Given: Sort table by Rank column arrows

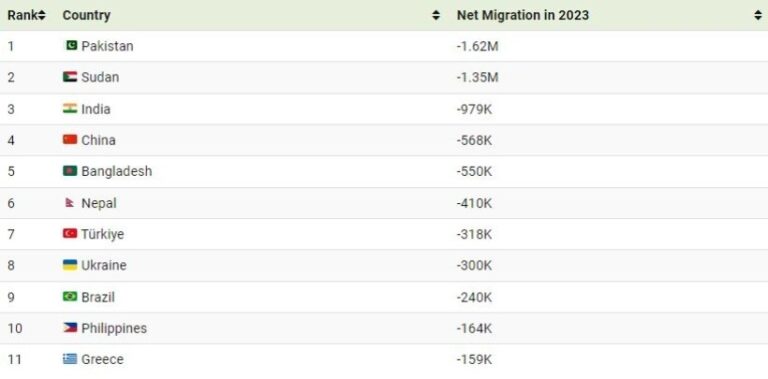Looking at the screenshot, I should tap(42, 15).
